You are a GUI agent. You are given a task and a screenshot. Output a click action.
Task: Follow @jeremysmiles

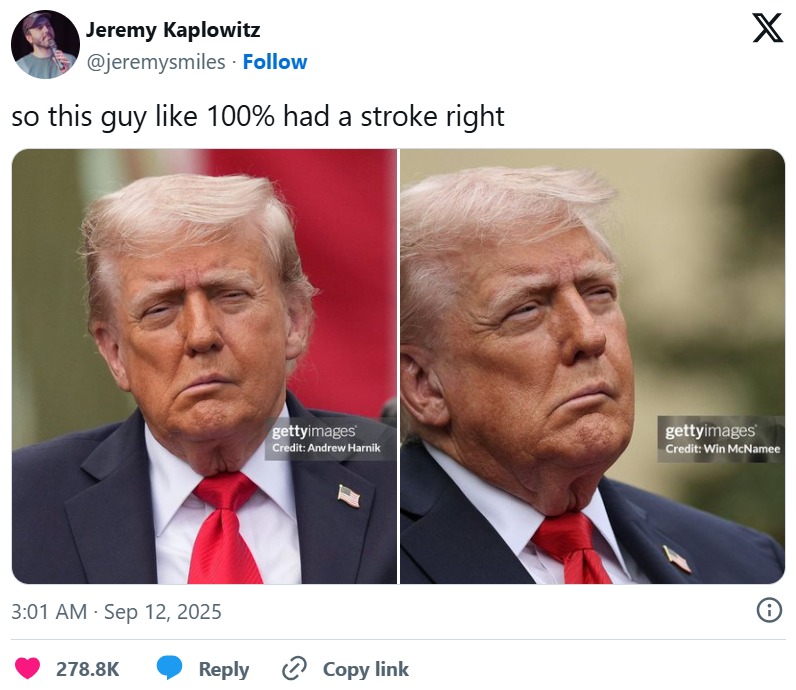pyautogui.click(x=275, y=62)
